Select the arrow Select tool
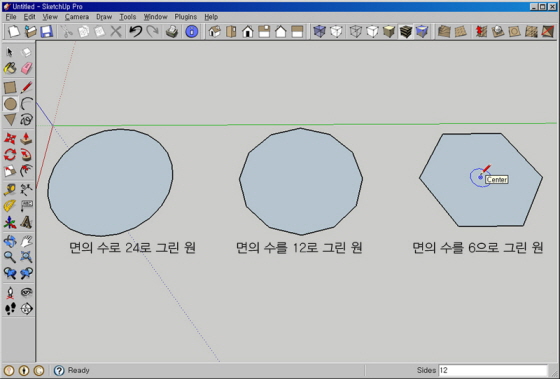The width and height of the screenshot is (560, 379). 10,53
